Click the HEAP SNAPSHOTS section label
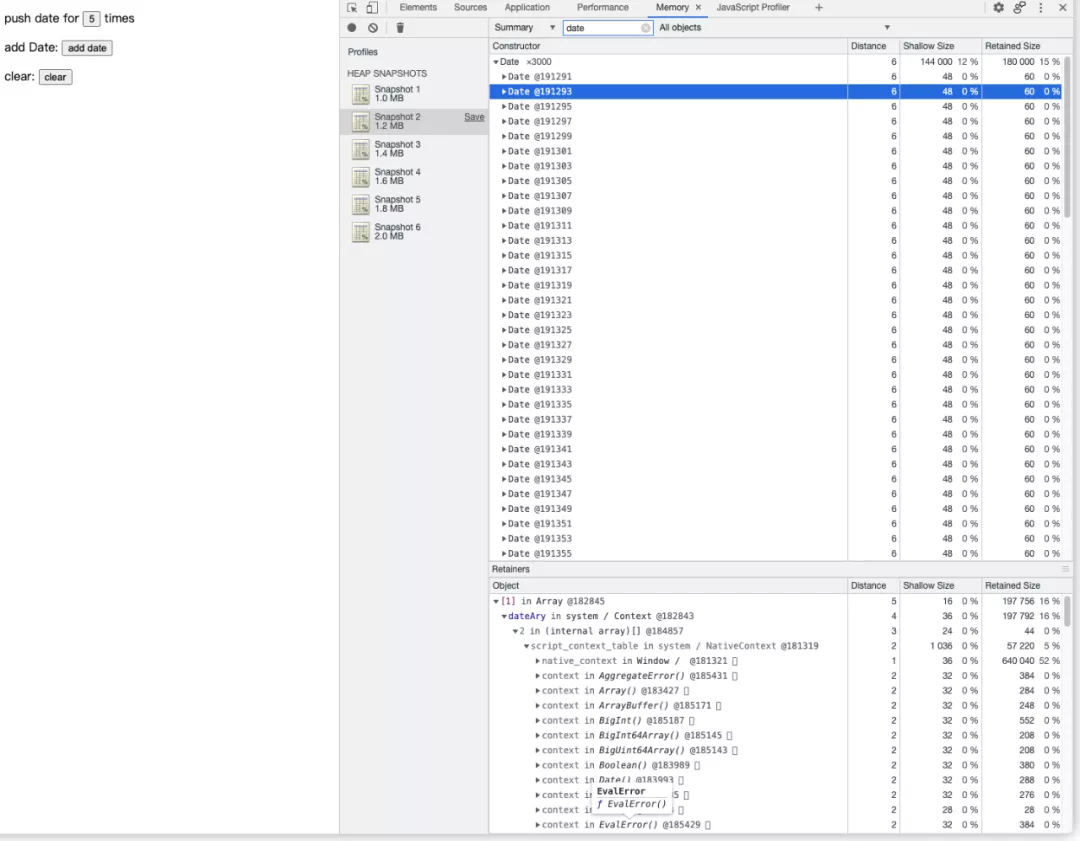This screenshot has width=1080, height=841. click(x=387, y=74)
